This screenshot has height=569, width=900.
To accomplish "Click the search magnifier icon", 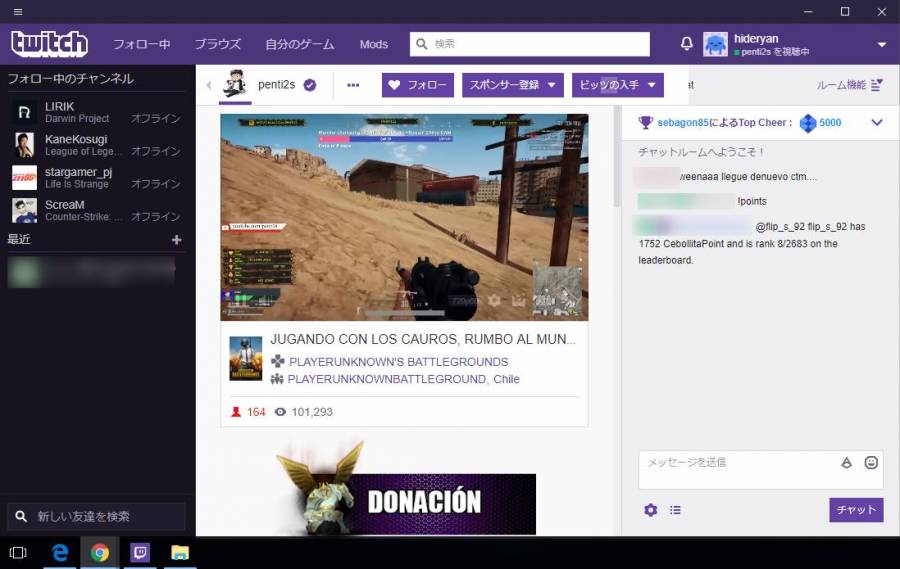I will 421,44.
